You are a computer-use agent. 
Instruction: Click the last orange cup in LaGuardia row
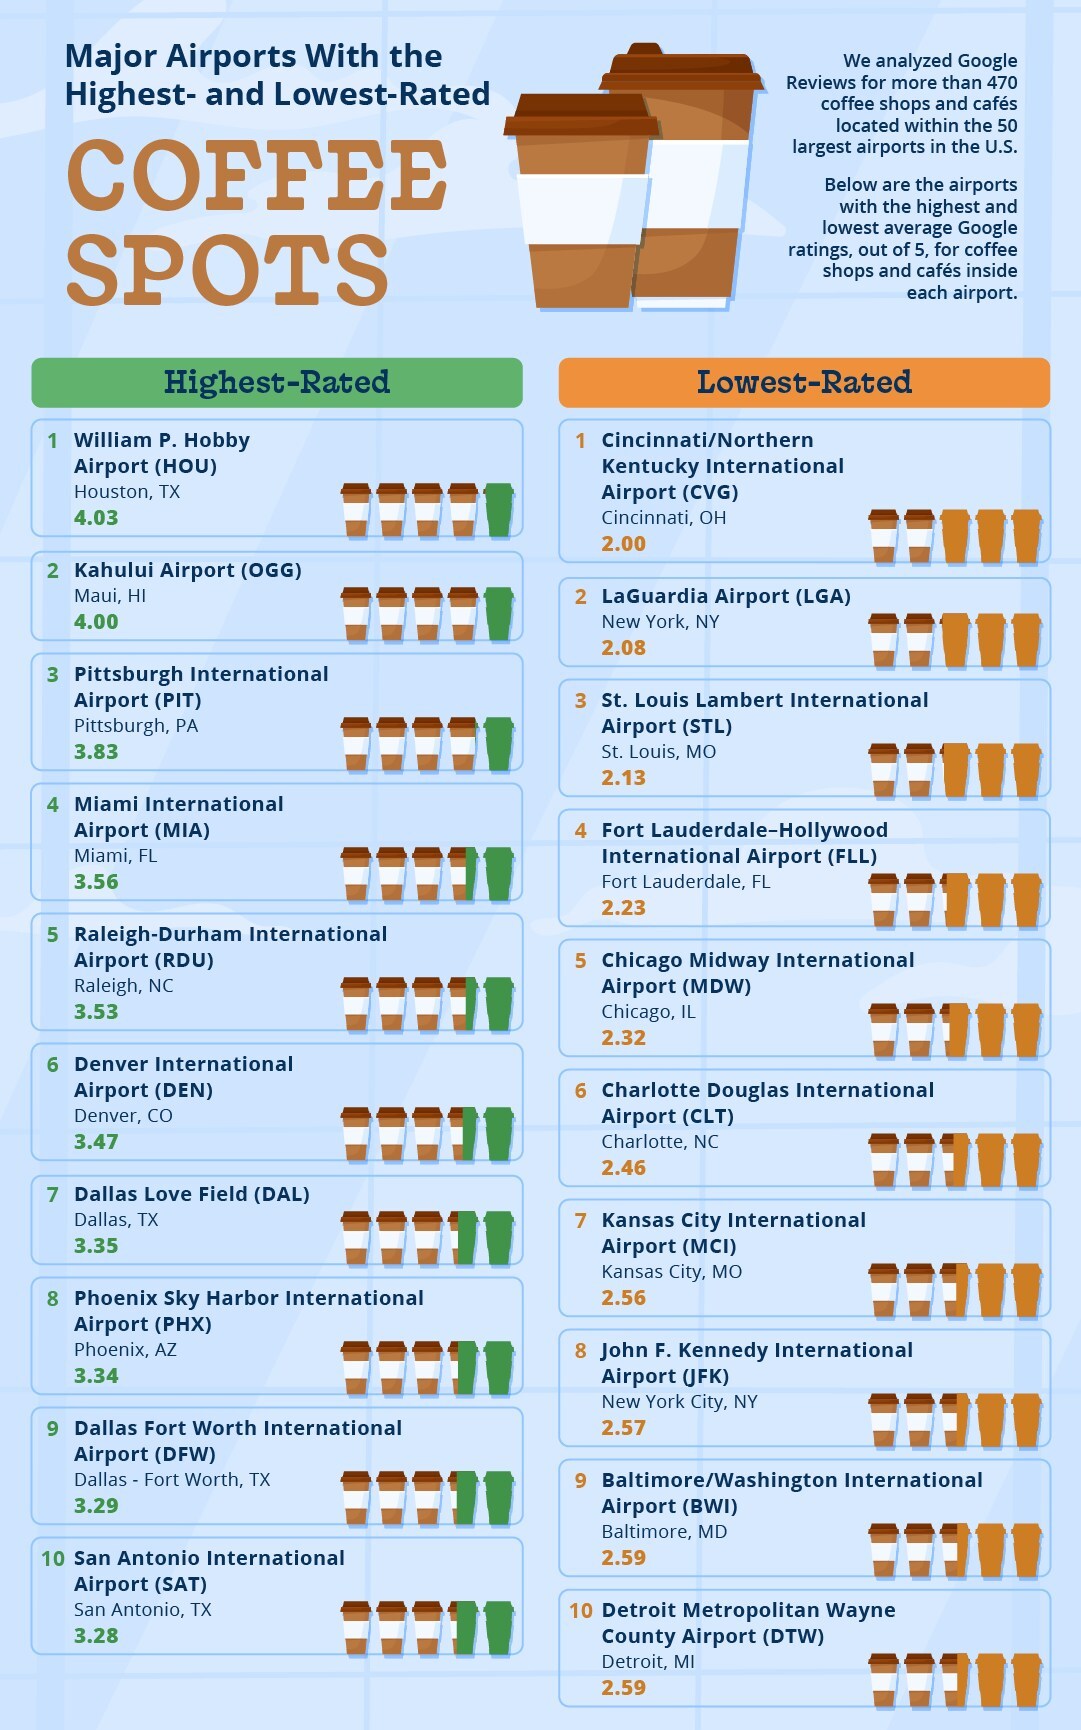[x=1026, y=640]
